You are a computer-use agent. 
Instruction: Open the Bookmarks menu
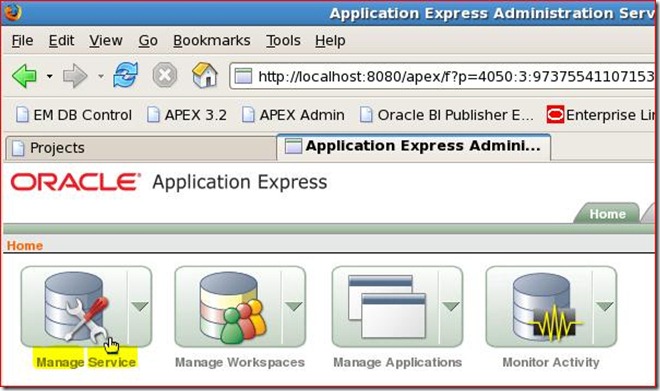tap(212, 41)
